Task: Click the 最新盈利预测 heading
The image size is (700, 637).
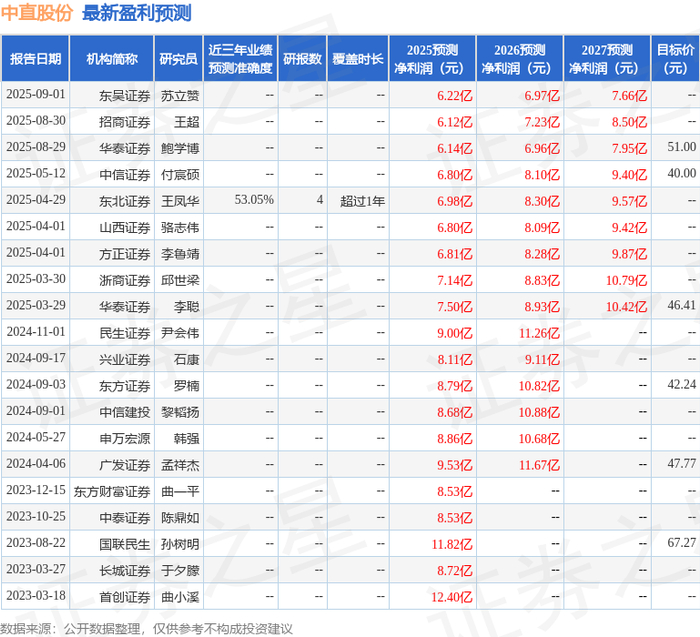Action: [137, 12]
